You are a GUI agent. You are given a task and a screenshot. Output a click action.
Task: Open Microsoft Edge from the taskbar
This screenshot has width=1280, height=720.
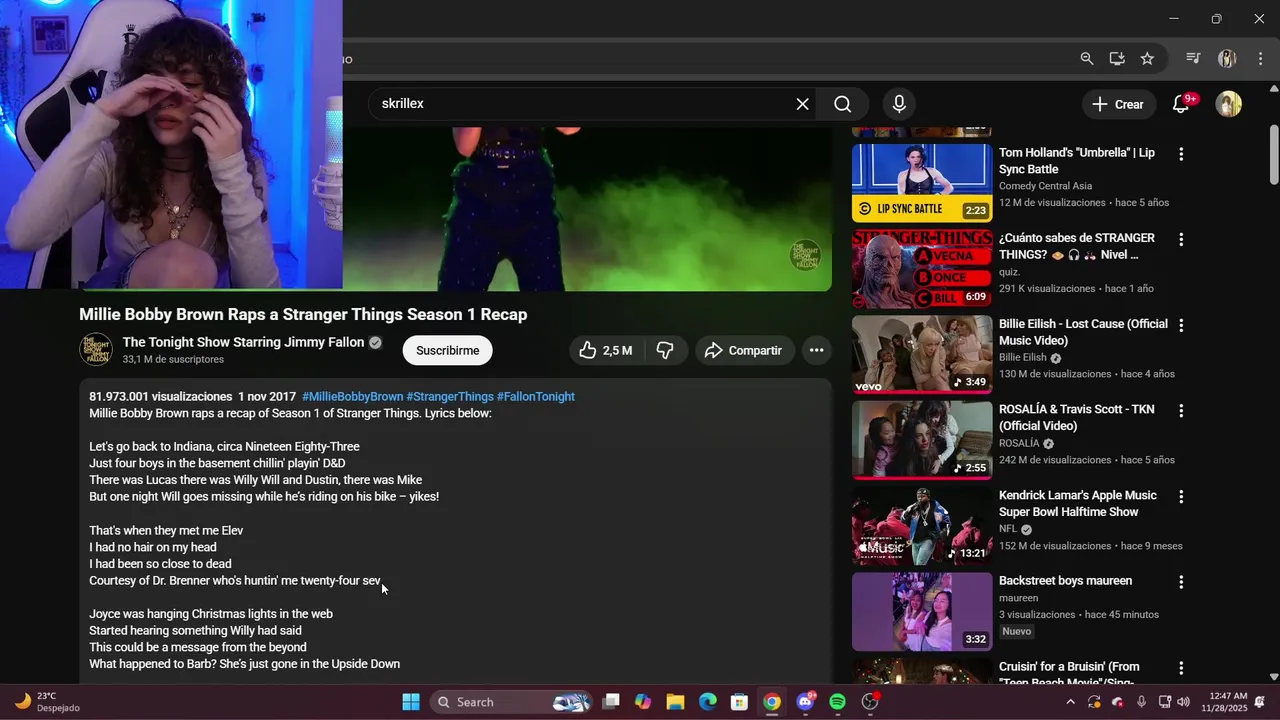pyautogui.click(x=707, y=702)
